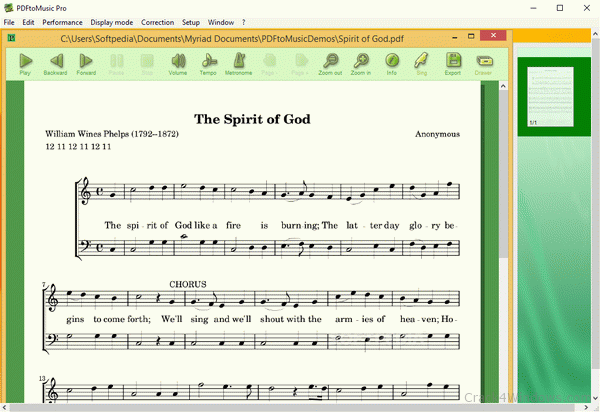The height and width of the screenshot is (412, 600).
Task: Click the measure number 13 marker
Action: tap(42, 378)
